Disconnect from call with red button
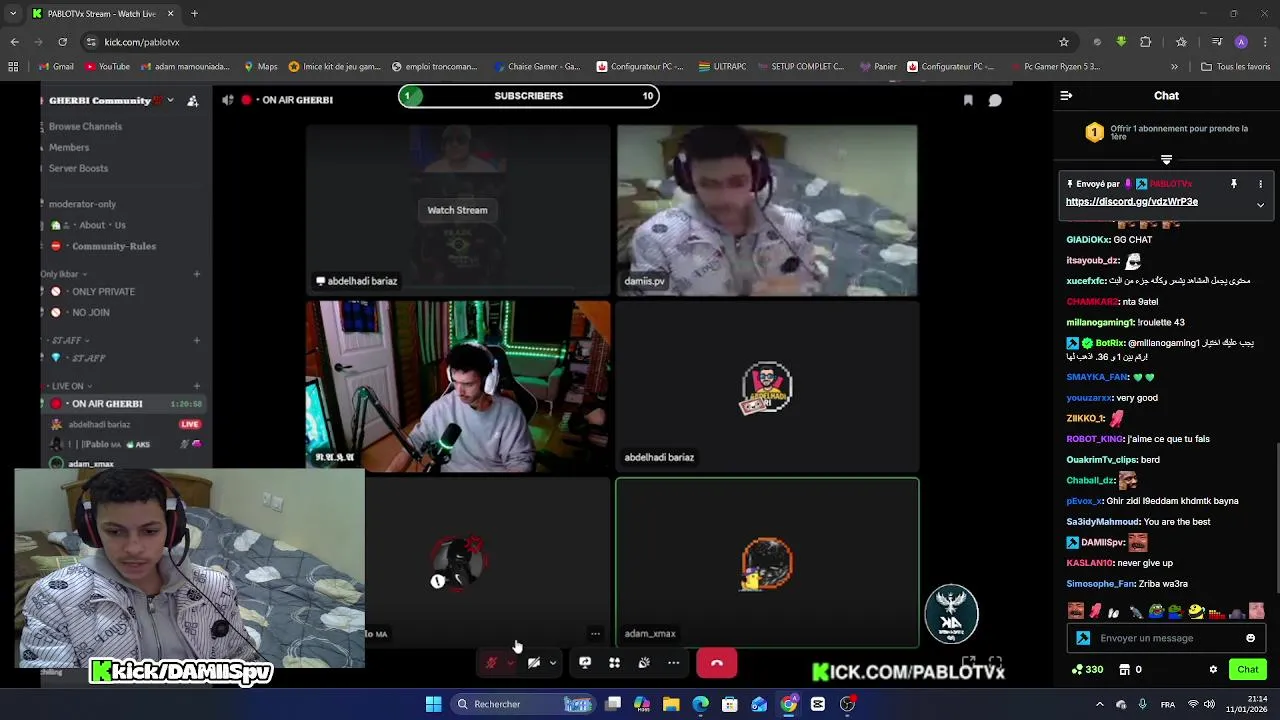Image resolution: width=1280 pixels, height=720 pixels. pos(716,663)
